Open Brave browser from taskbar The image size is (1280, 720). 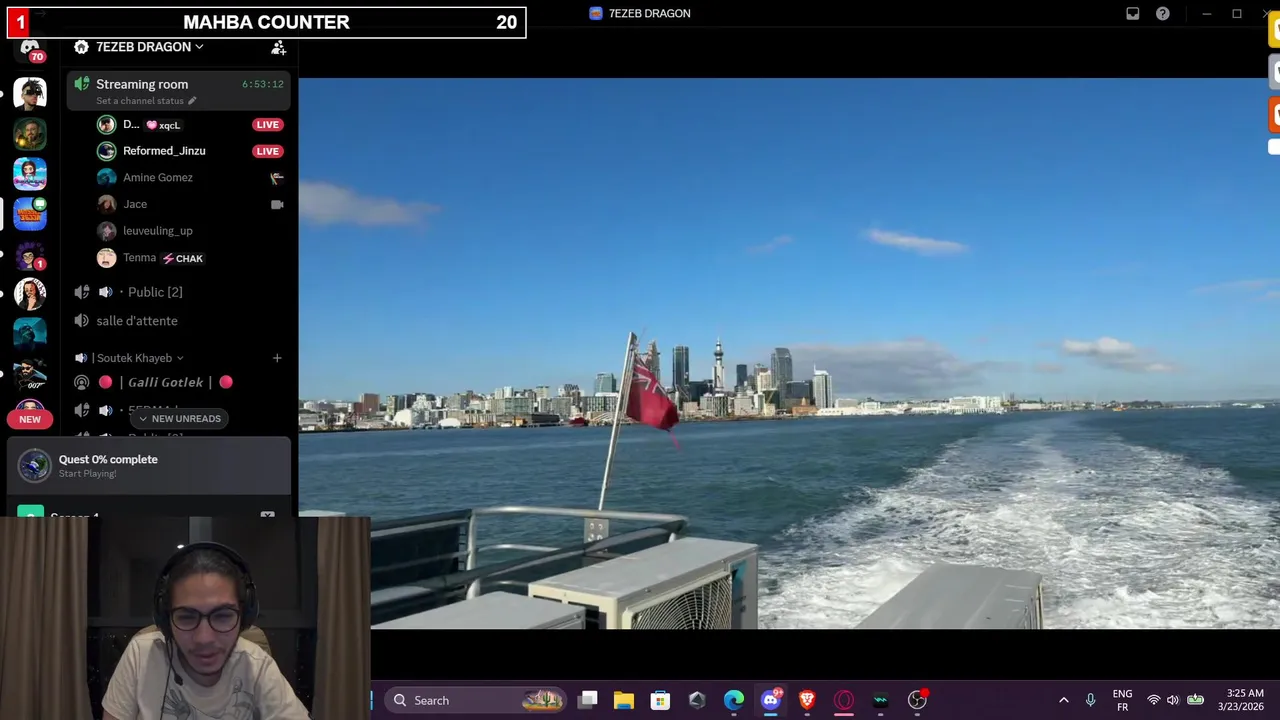coord(807,700)
